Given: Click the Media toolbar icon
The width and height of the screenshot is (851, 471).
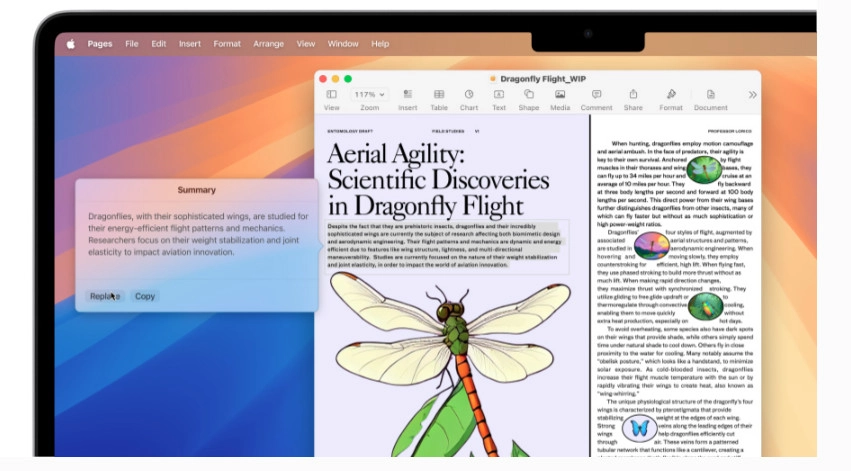Looking at the screenshot, I should pyautogui.click(x=560, y=95).
